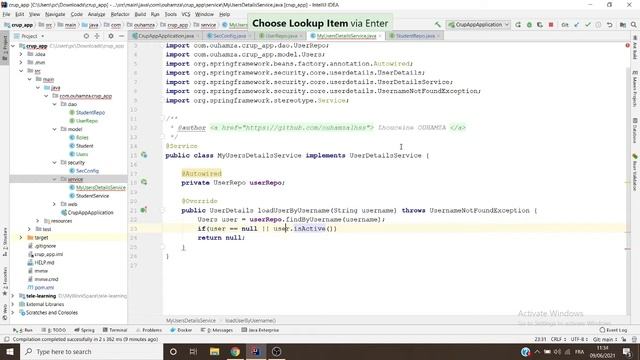
Task: Click the Search Everywhere magnifier icon
Action: [633, 24]
